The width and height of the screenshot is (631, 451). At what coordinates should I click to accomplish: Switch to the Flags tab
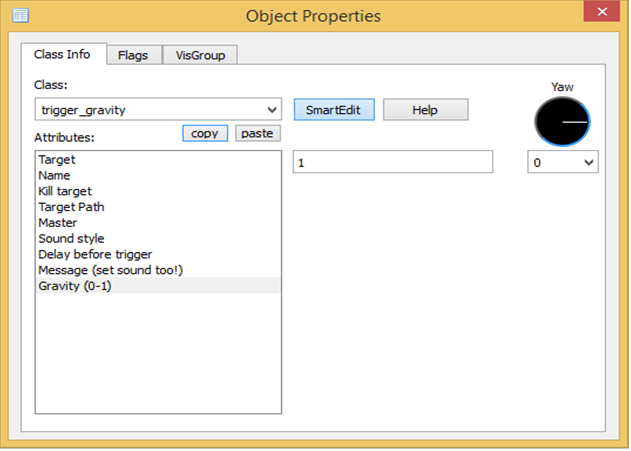[x=132, y=55]
